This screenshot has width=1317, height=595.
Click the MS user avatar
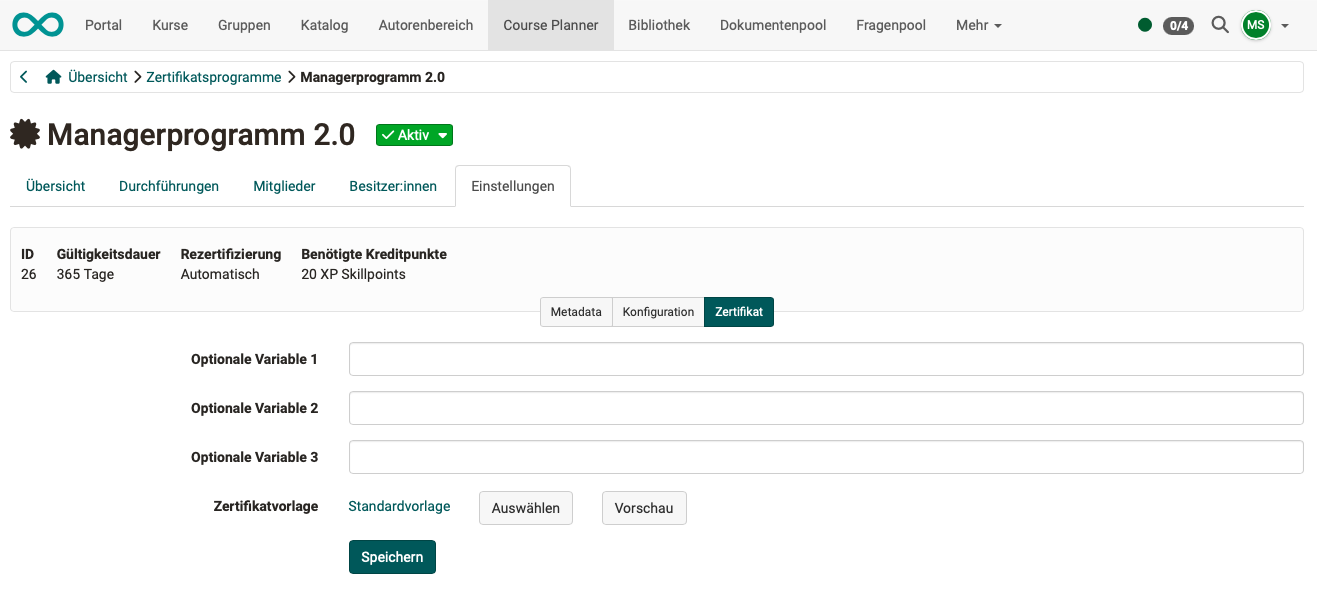click(x=1256, y=25)
